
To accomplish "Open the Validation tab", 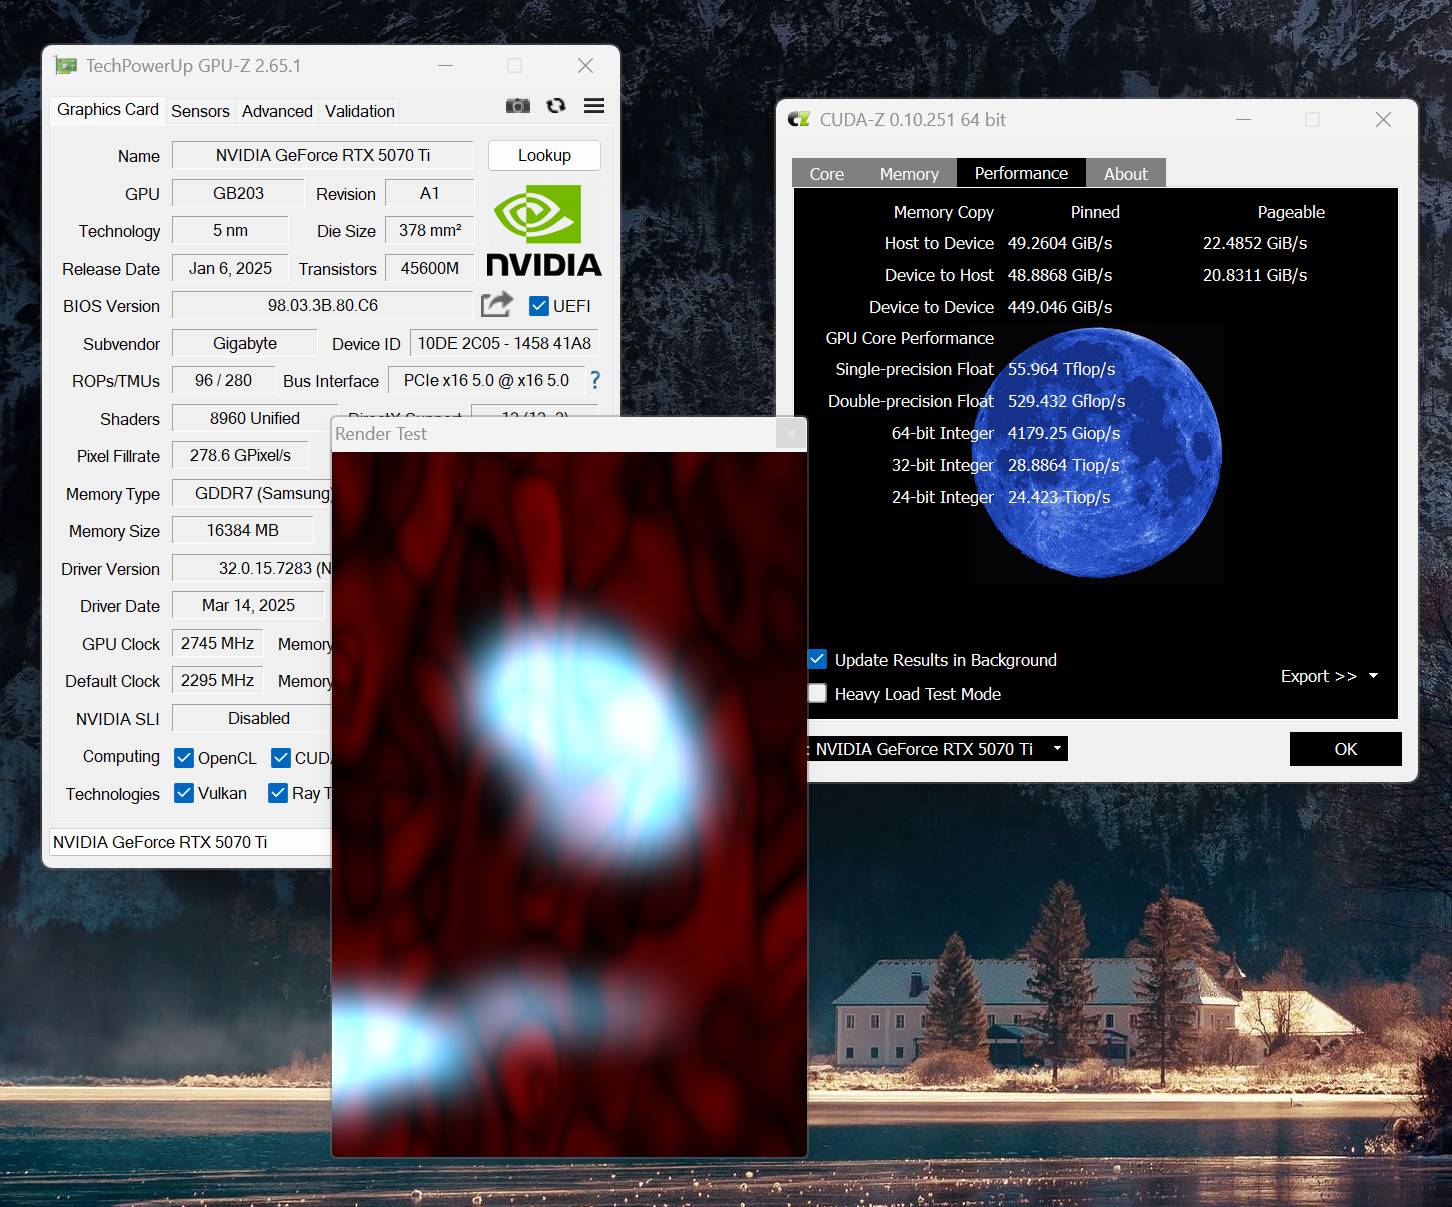I will [x=360, y=111].
